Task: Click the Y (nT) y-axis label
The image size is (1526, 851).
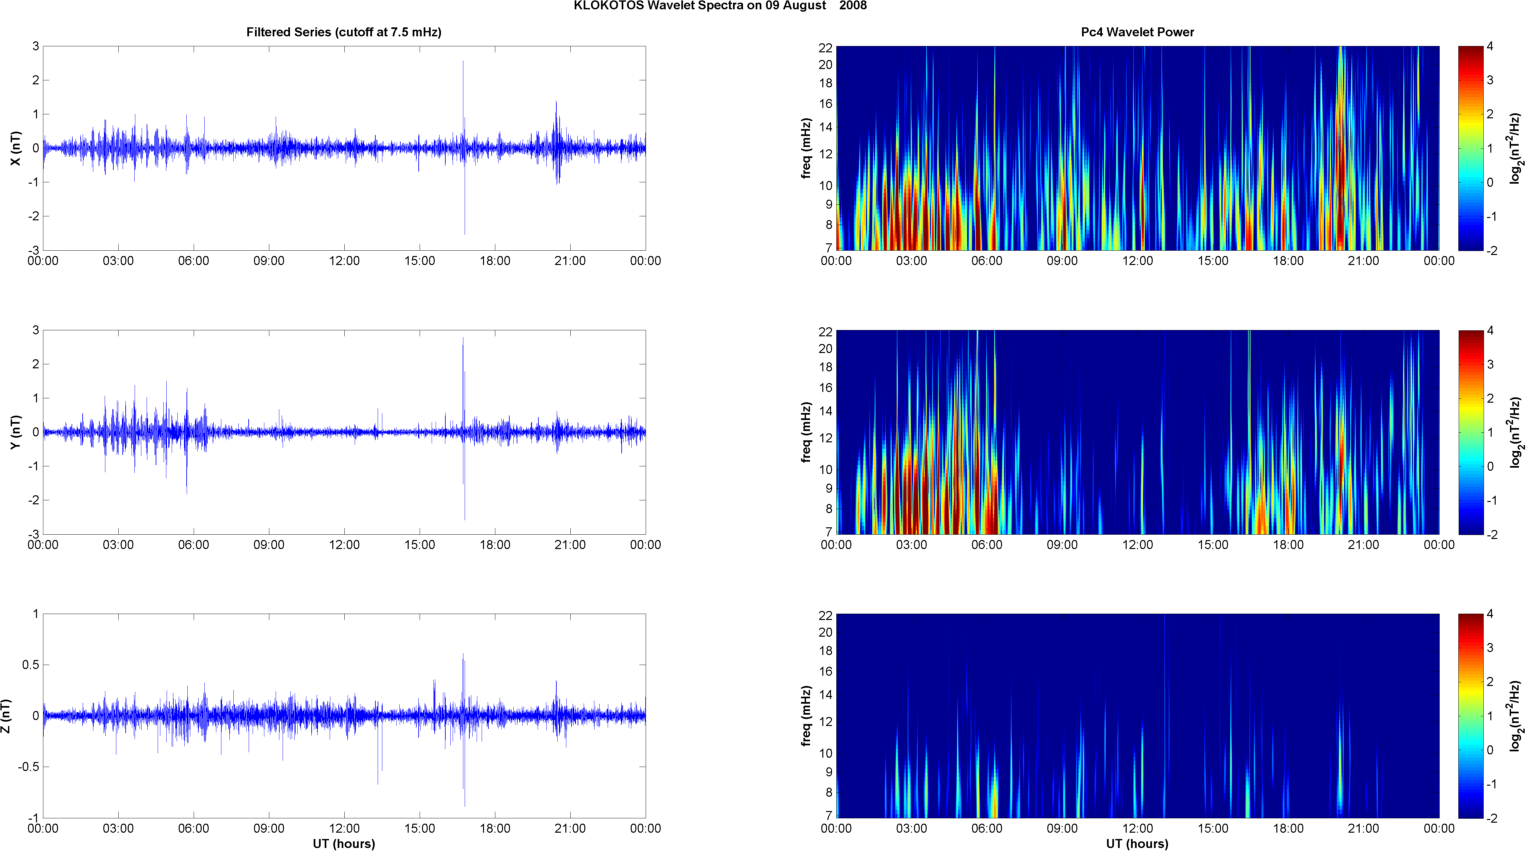Action: coord(15,432)
